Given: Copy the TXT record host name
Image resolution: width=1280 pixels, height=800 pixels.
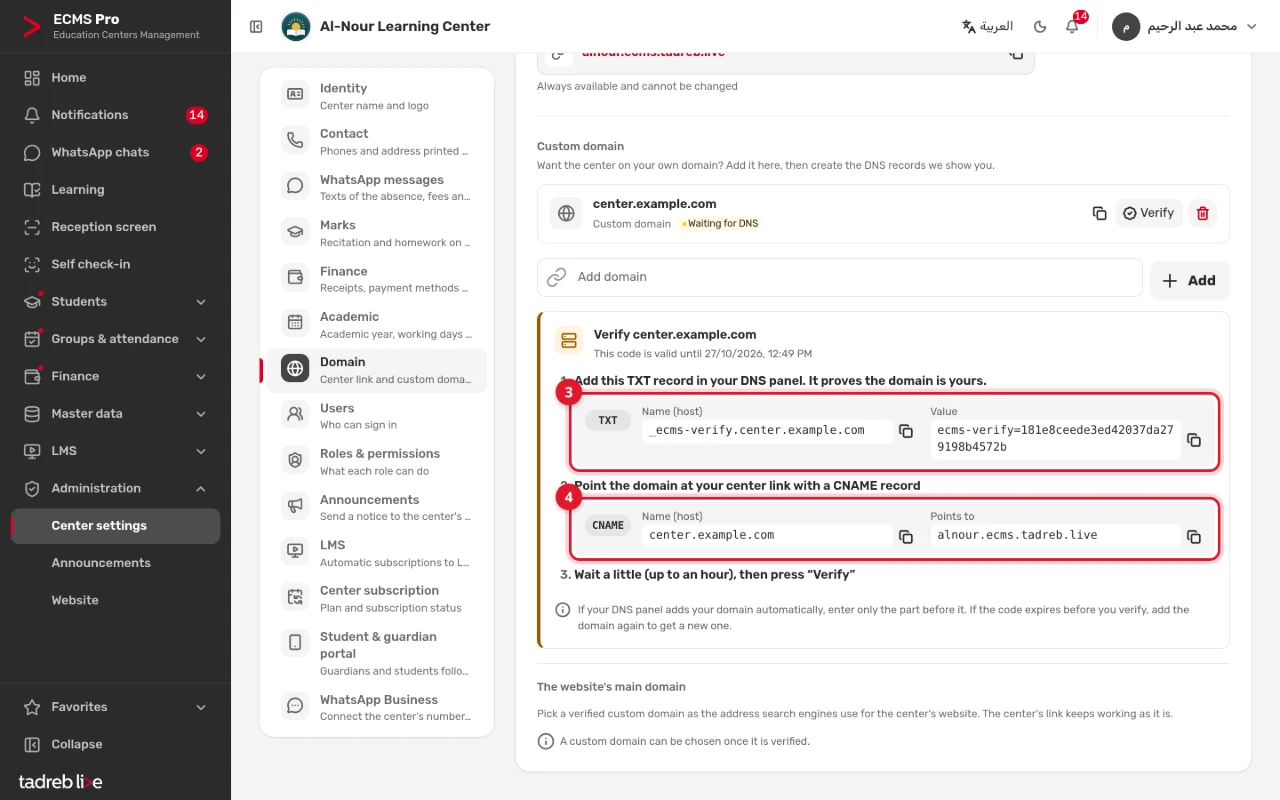Looking at the screenshot, I should pyautogui.click(x=906, y=431).
